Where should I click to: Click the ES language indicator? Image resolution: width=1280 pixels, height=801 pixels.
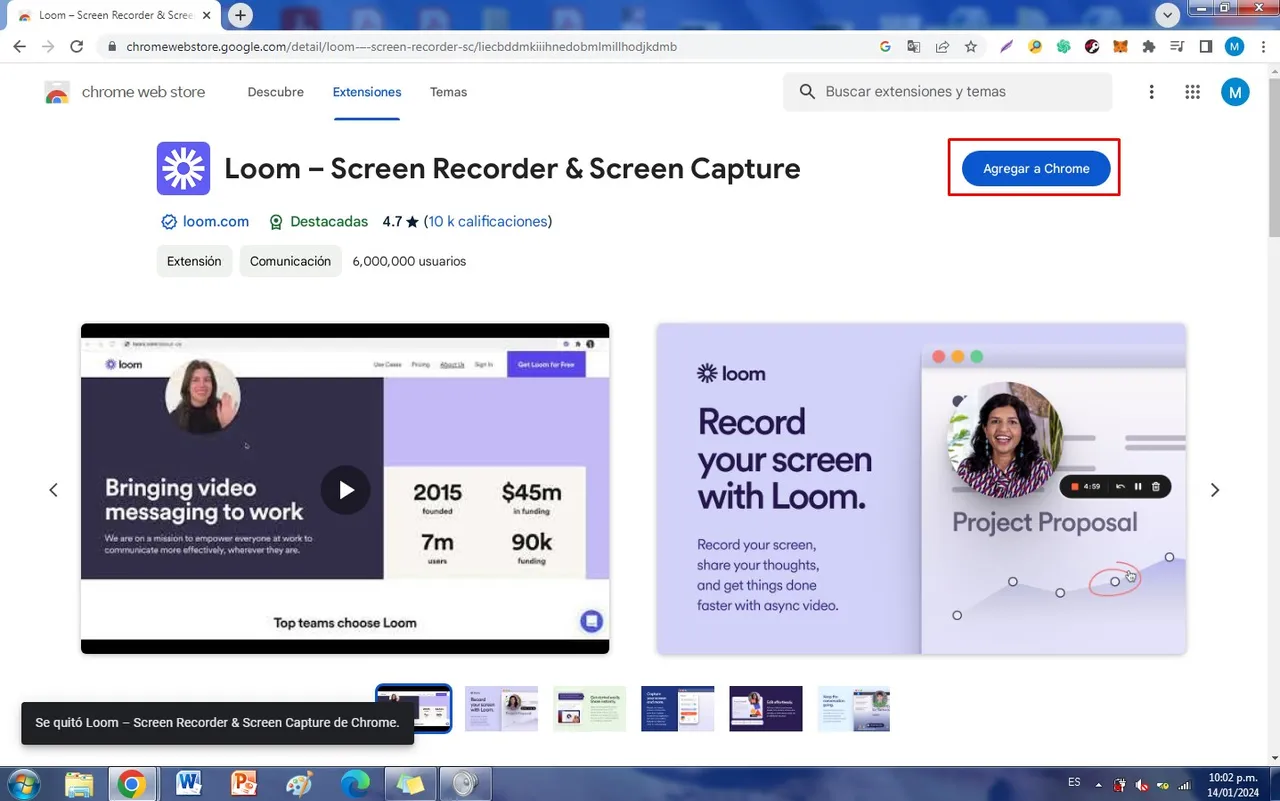1074,782
